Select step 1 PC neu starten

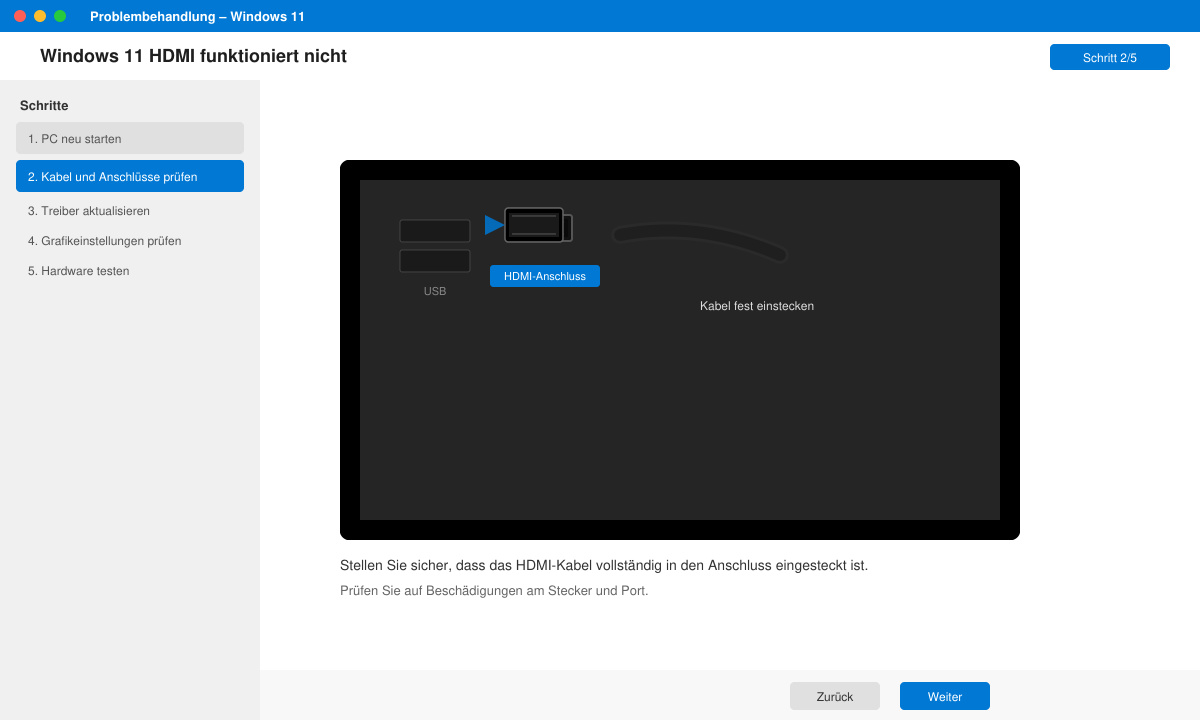(x=130, y=138)
